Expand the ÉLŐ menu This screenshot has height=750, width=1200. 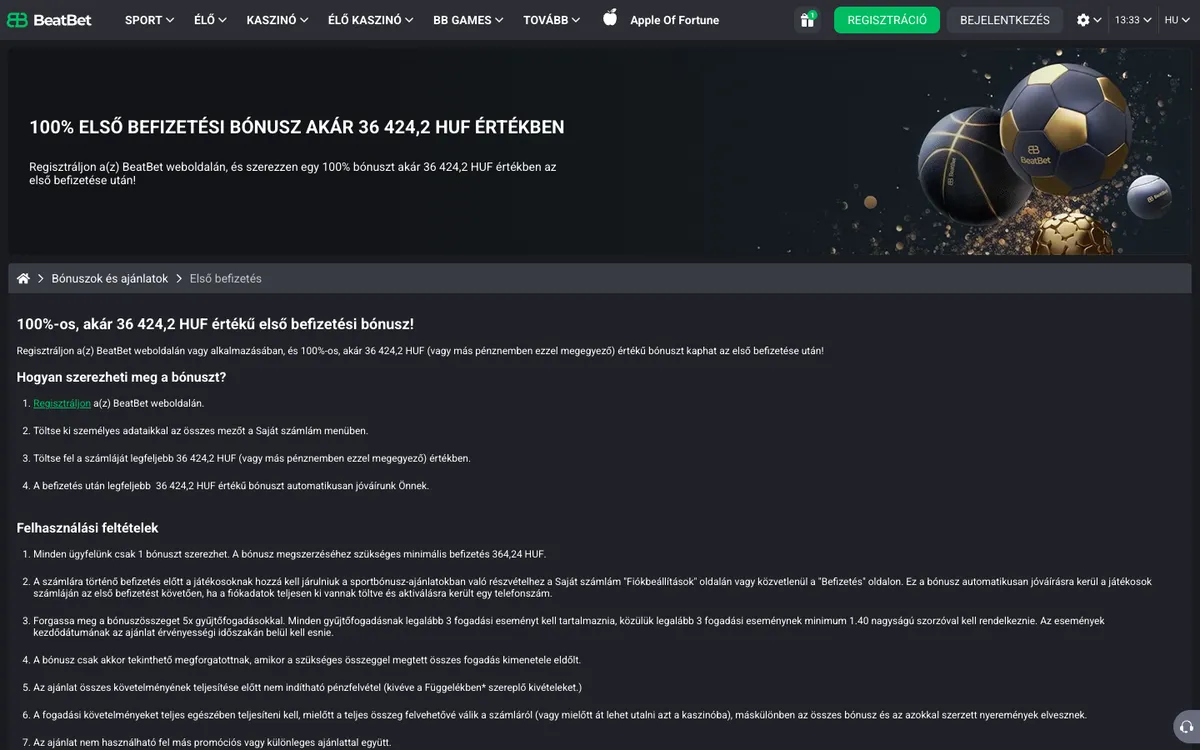point(210,20)
